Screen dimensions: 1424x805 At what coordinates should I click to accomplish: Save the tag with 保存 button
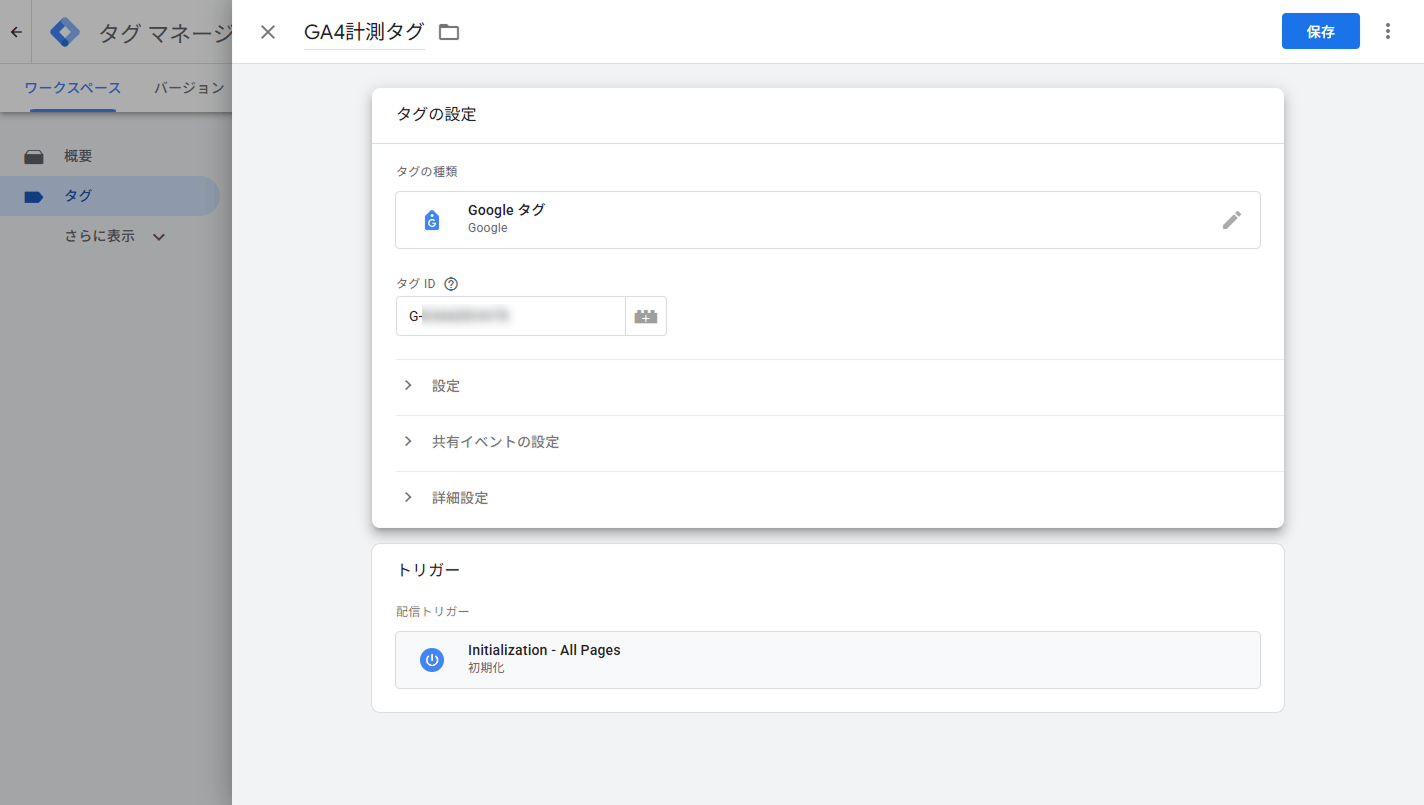coord(1320,31)
